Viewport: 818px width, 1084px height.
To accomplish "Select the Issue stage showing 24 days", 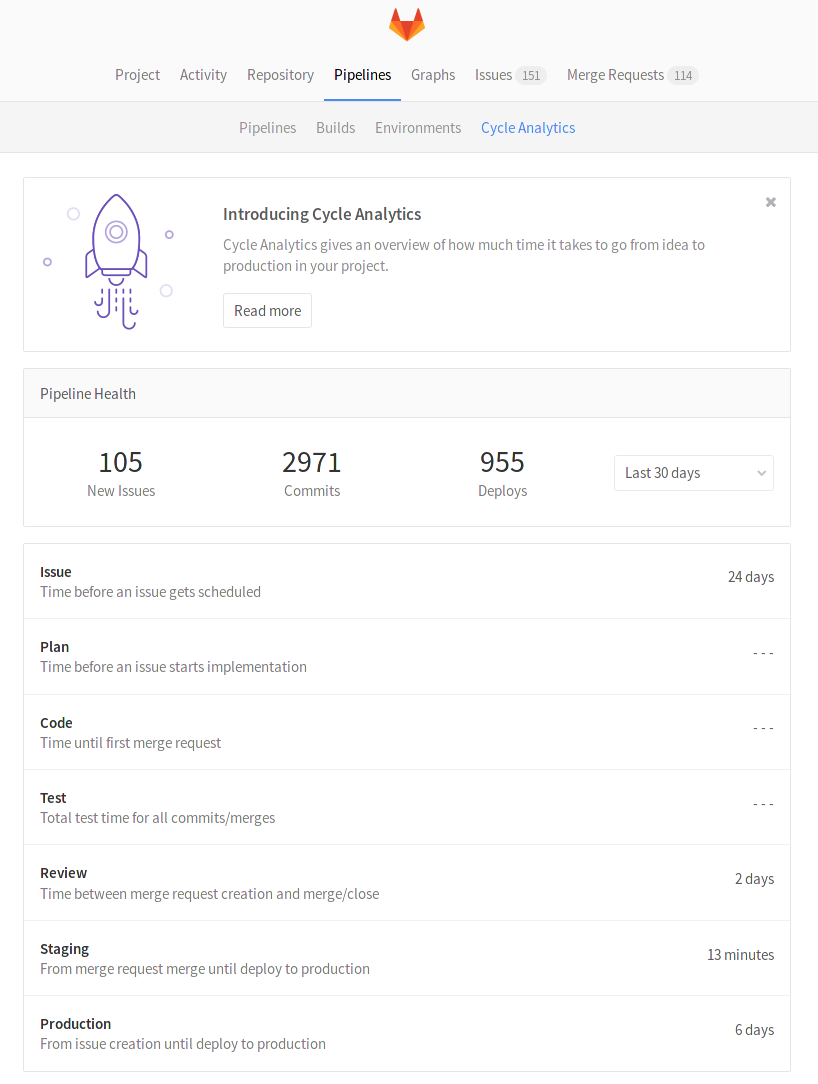I will (x=405, y=581).
